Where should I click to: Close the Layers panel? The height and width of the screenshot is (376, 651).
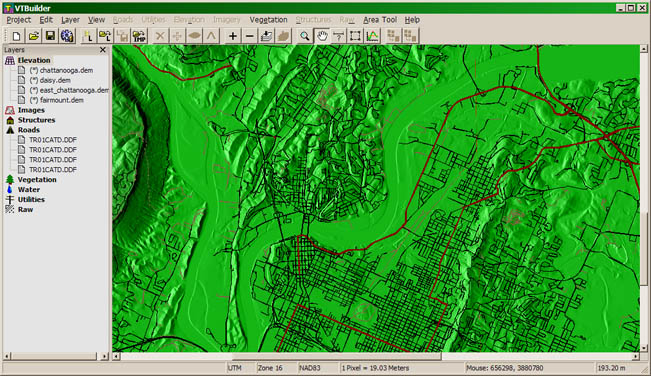tap(103, 50)
